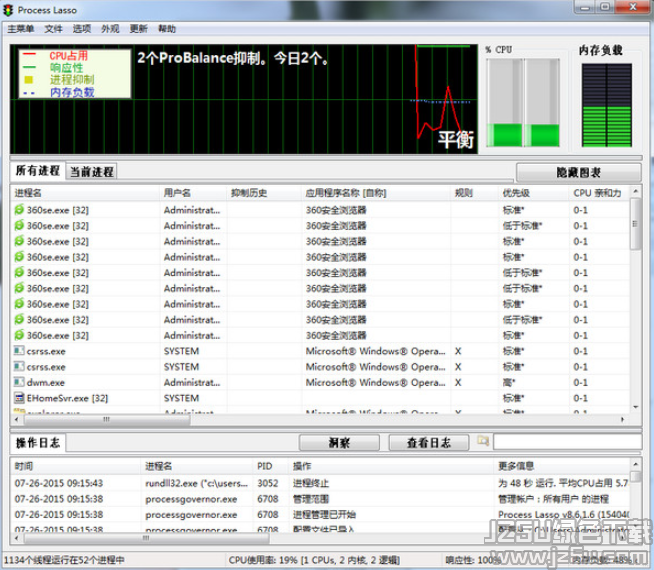Click the log 时间 column header
Screen dimensions: 654x570
pyautogui.click(x=75, y=466)
